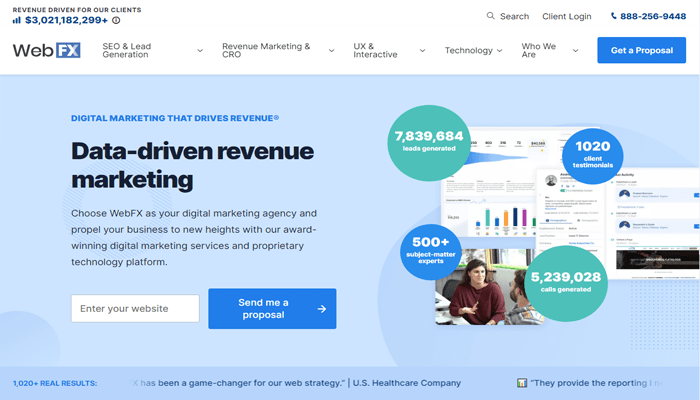Expand the UX & Interactive chevron
This screenshot has width=700, height=400.
click(421, 50)
